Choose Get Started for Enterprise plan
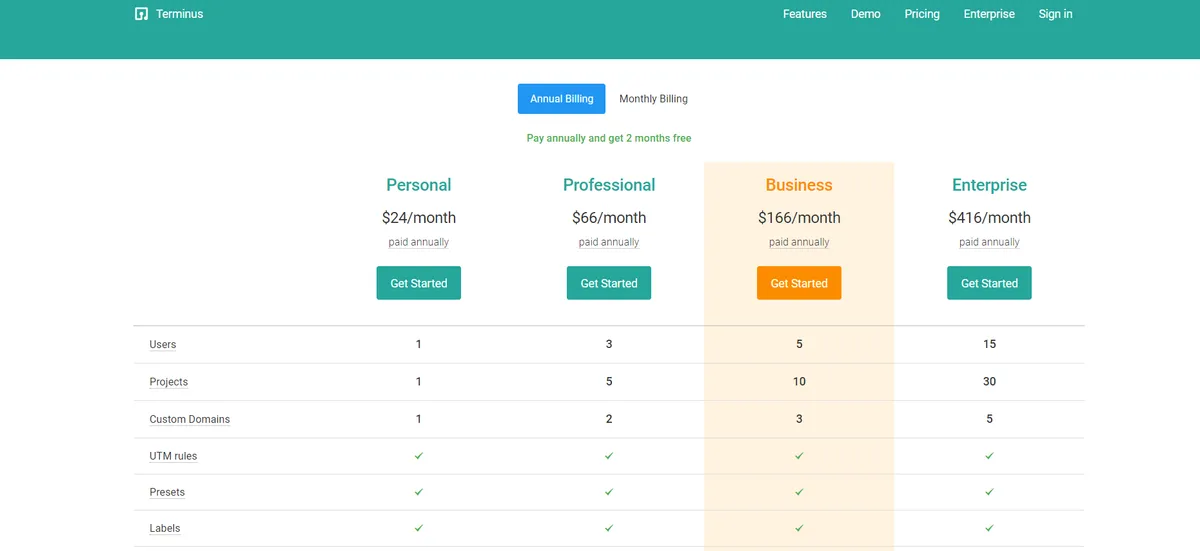This screenshot has height=551, width=1200. pos(988,283)
